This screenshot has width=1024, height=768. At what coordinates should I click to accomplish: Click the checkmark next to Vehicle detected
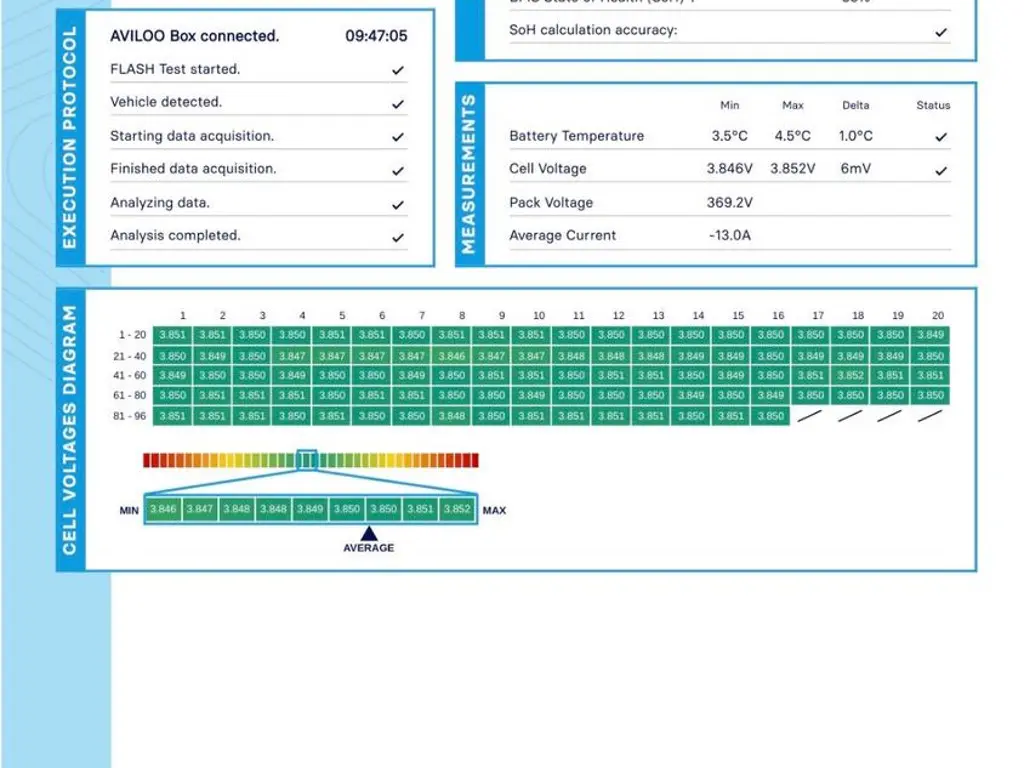tap(398, 103)
